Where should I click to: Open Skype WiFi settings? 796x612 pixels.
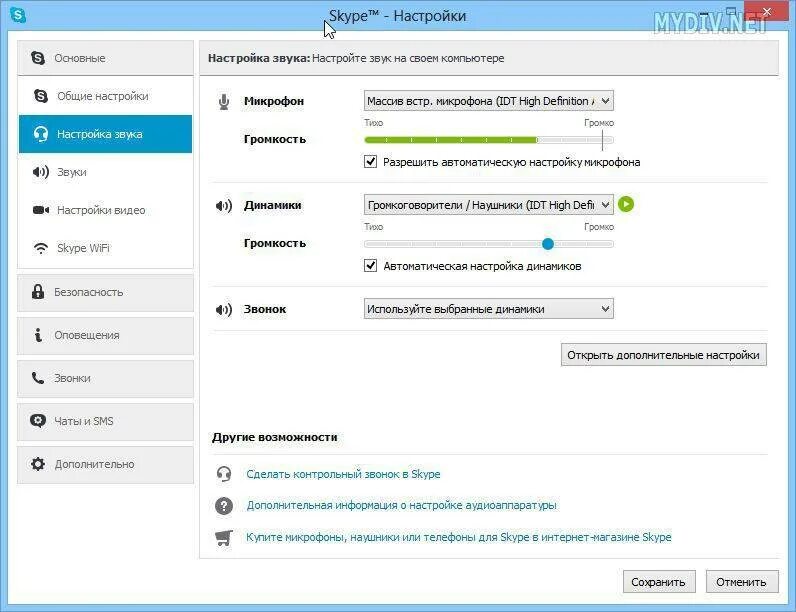pos(106,248)
